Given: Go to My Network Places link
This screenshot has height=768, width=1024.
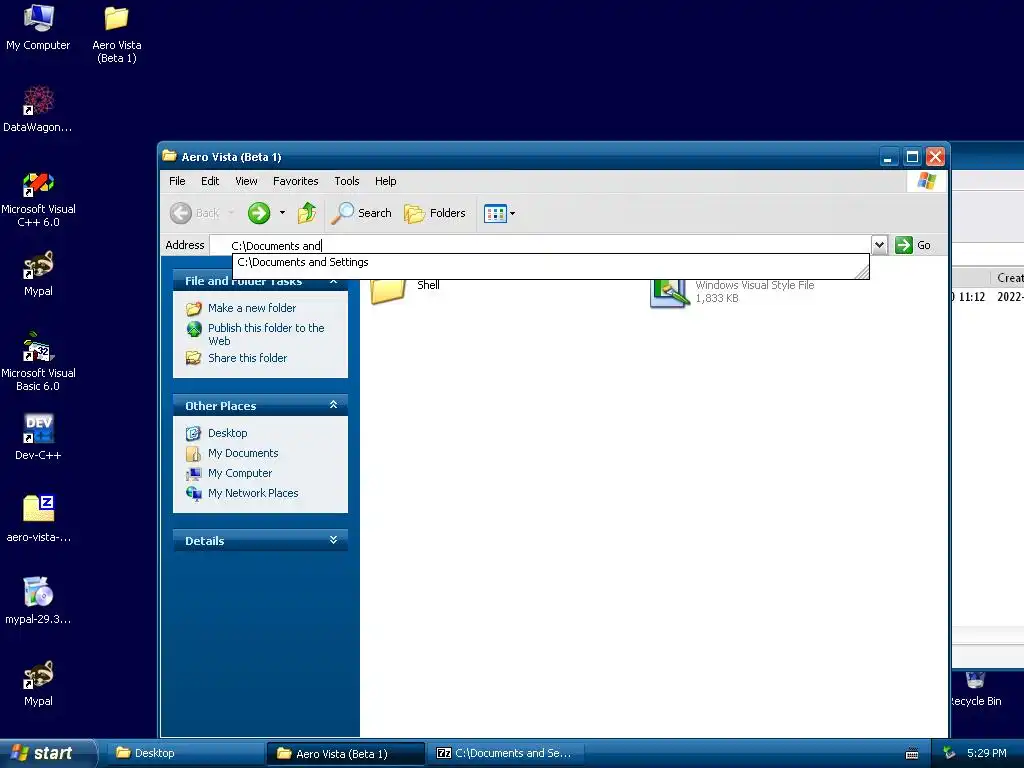Looking at the screenshot, I should [253, 493].
